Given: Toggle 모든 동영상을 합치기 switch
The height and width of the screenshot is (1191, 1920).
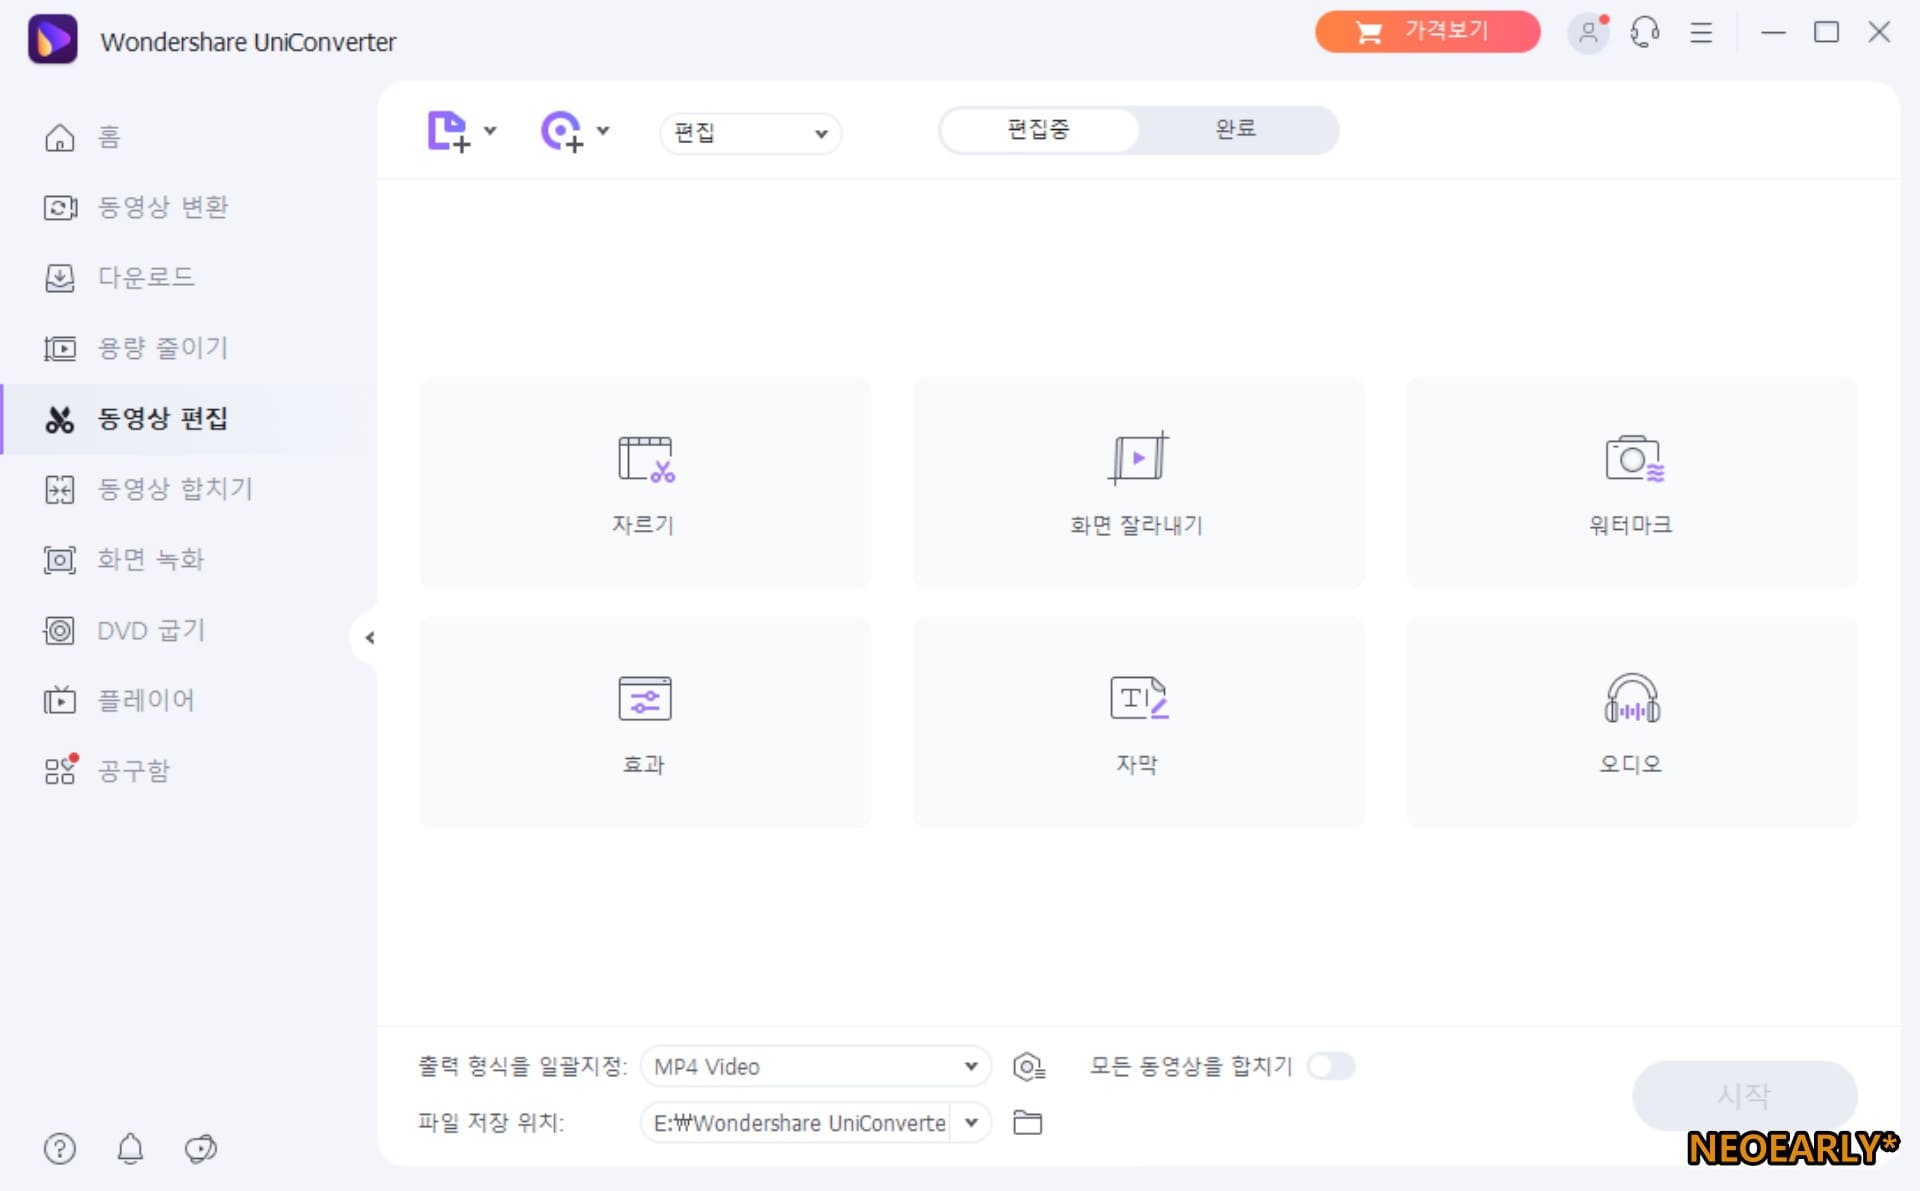Looking at the screenshot, I should point(1331,1066).
